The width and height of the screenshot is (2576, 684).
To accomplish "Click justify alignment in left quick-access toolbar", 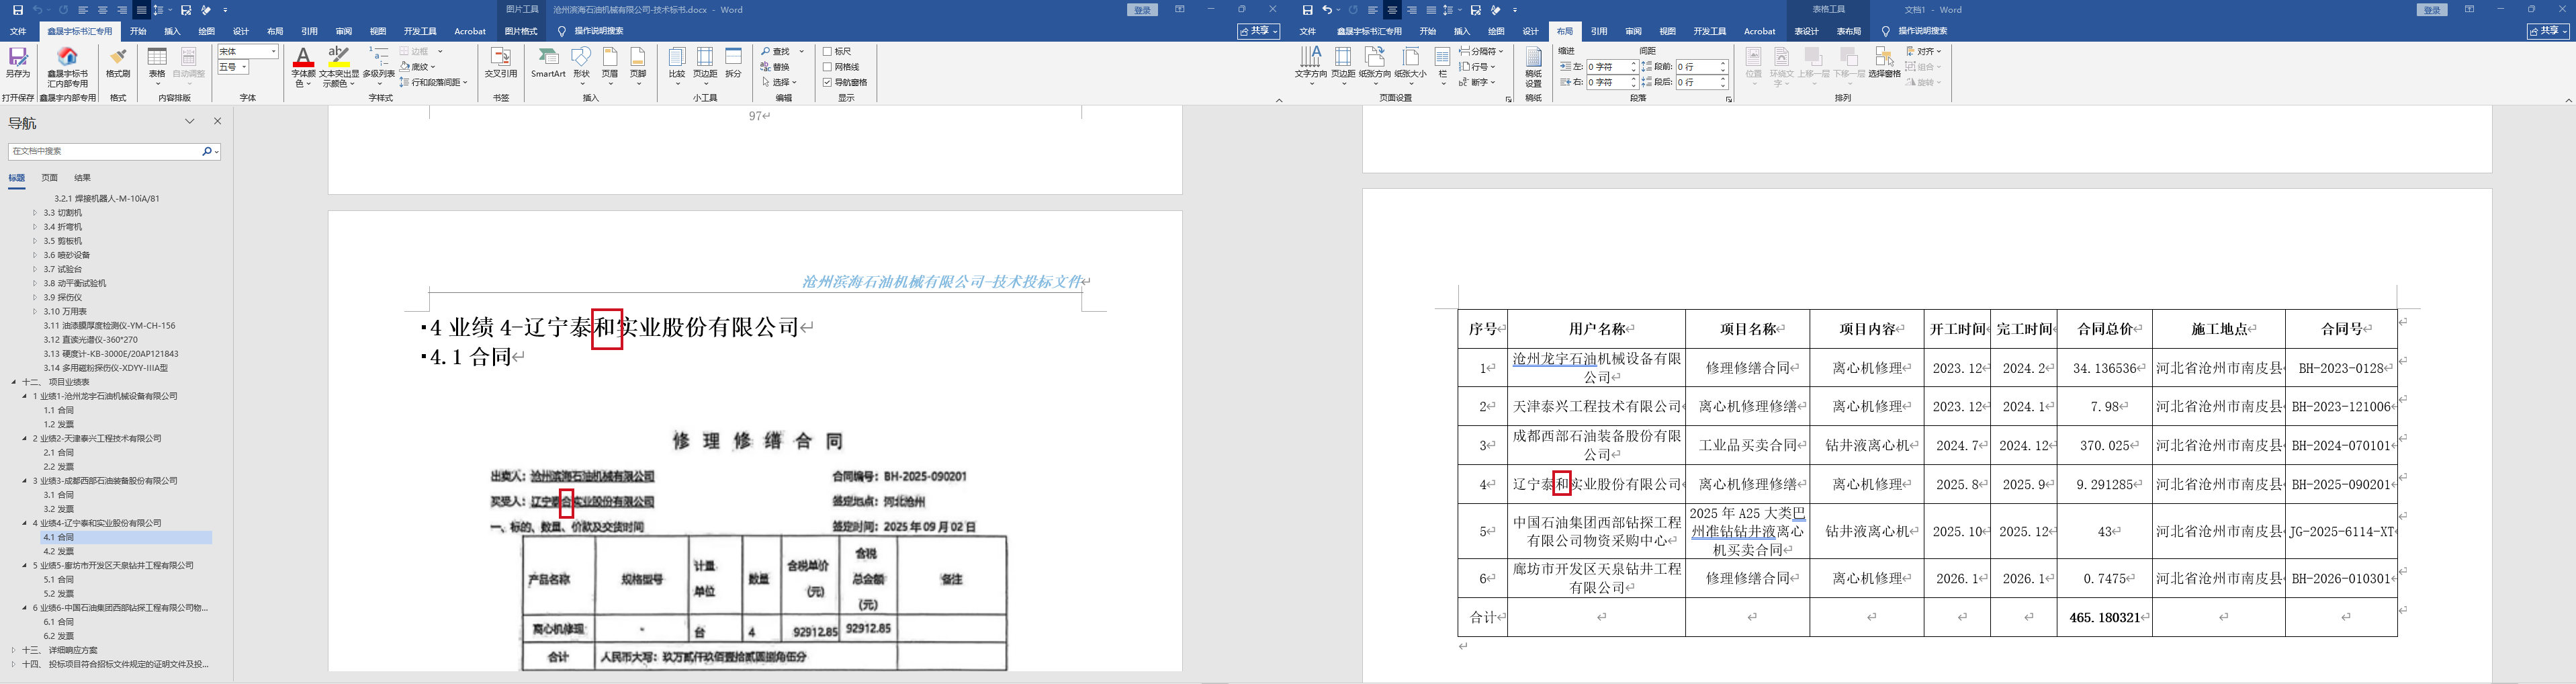I will point(141,10).
